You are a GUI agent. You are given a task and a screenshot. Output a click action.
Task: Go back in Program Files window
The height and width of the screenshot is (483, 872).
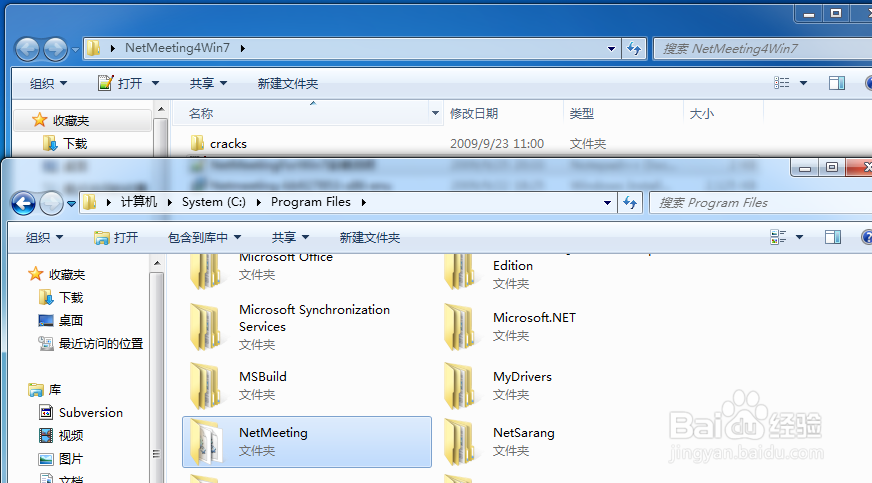(x=23, y=203)
